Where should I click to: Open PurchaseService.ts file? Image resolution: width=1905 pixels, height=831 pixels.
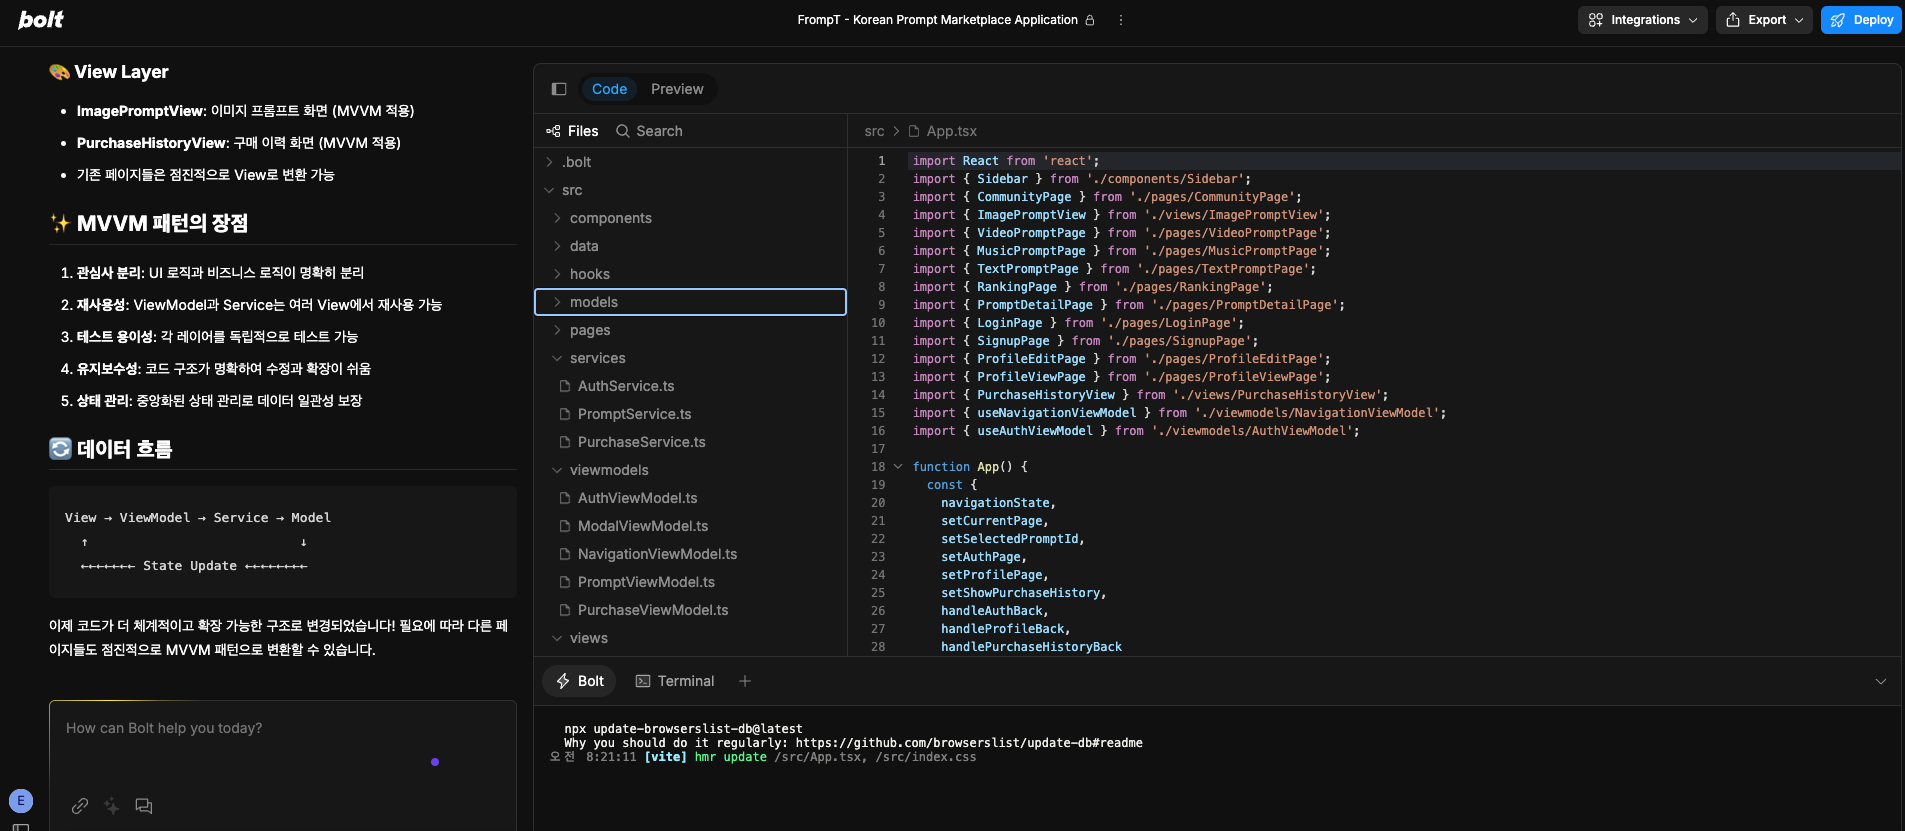(690, 442)
